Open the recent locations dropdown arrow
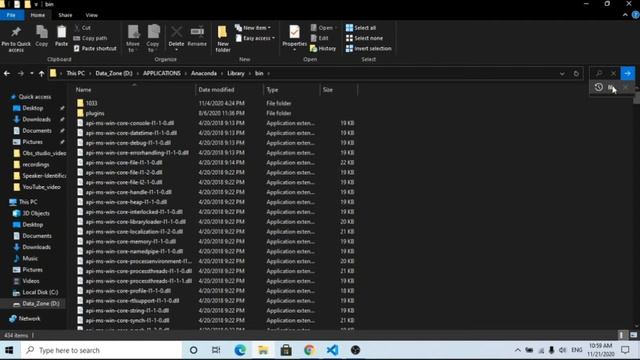 point(31,73)
